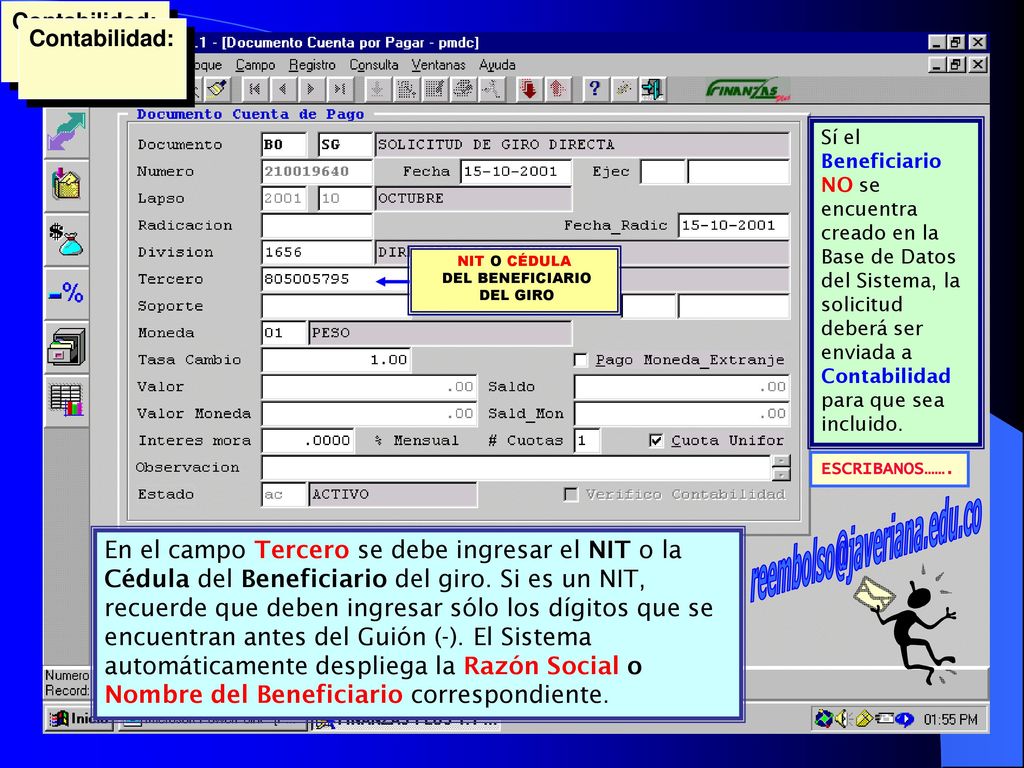Click the minus percent sidebar icon
Viewport: 1024px width, 768px height.
coord(67,293)
